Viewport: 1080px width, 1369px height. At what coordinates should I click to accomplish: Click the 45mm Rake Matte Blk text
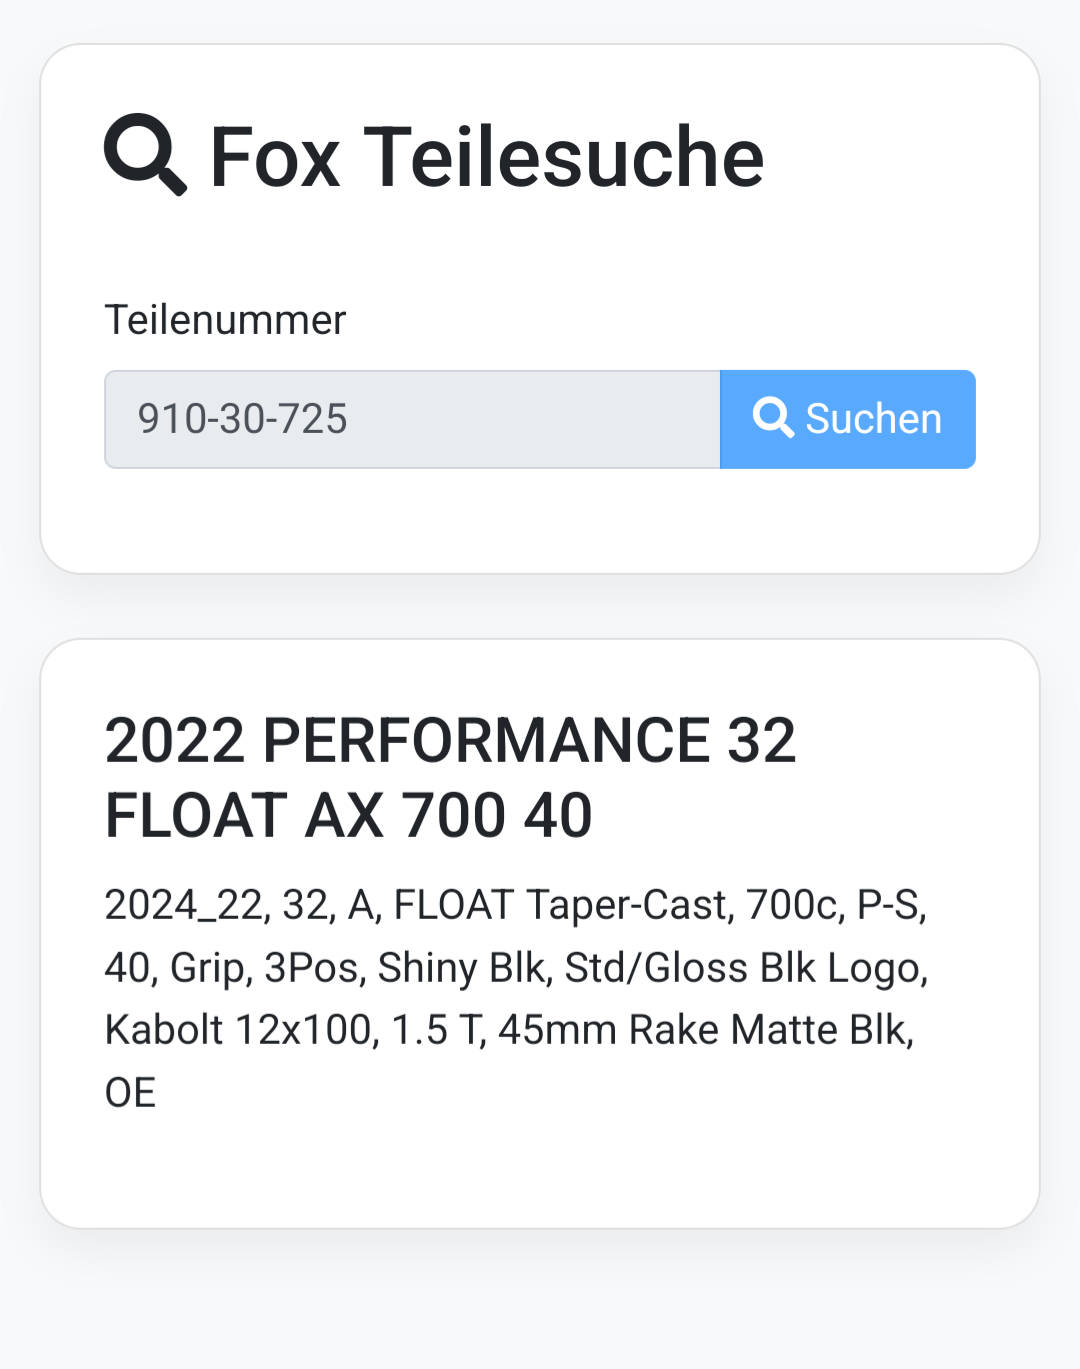pos(705,1030)
